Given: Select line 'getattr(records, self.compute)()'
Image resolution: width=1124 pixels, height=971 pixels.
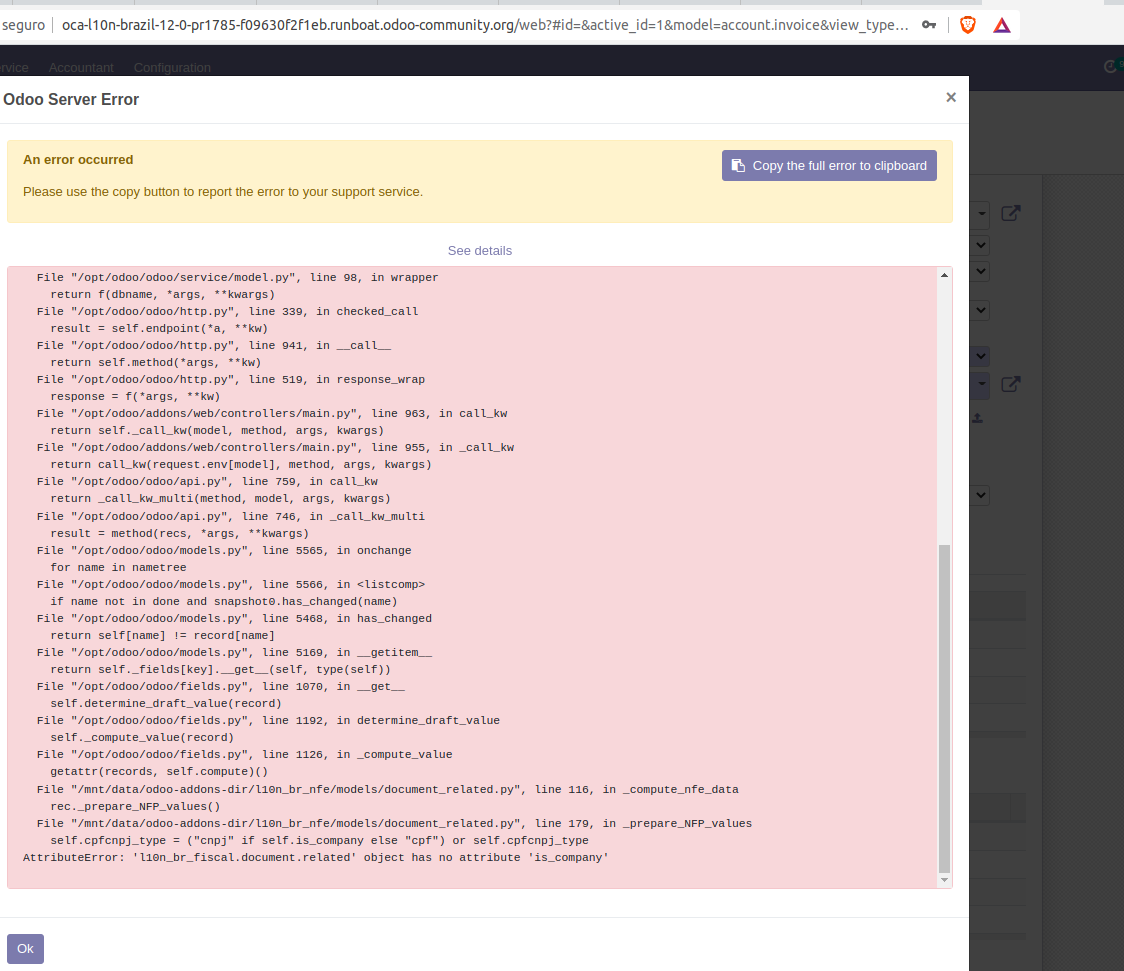Looking at the screenshot, I should [158, 772].
